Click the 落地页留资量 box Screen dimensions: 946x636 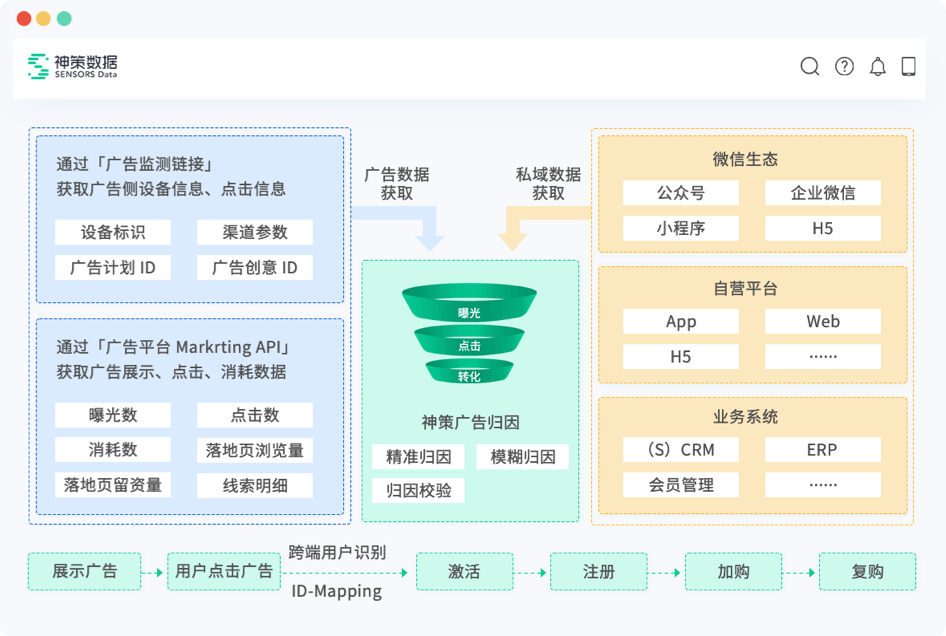113,485
